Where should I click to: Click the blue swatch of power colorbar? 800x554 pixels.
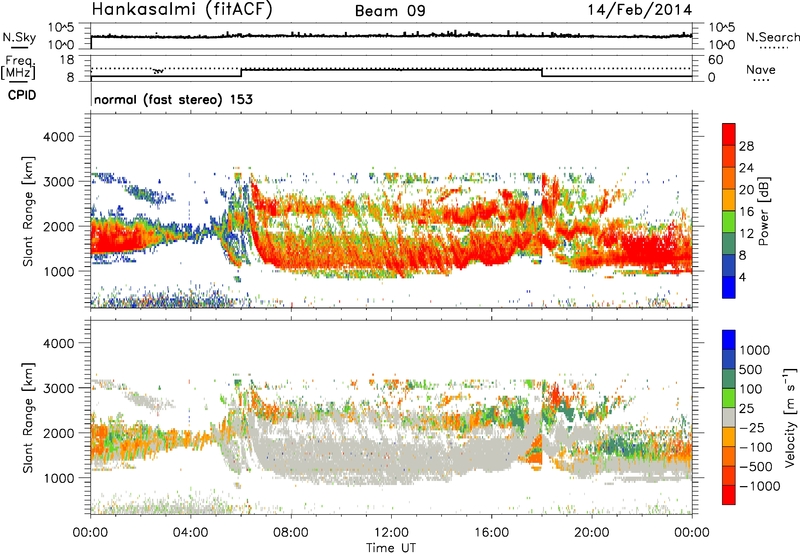pos(729,287)
